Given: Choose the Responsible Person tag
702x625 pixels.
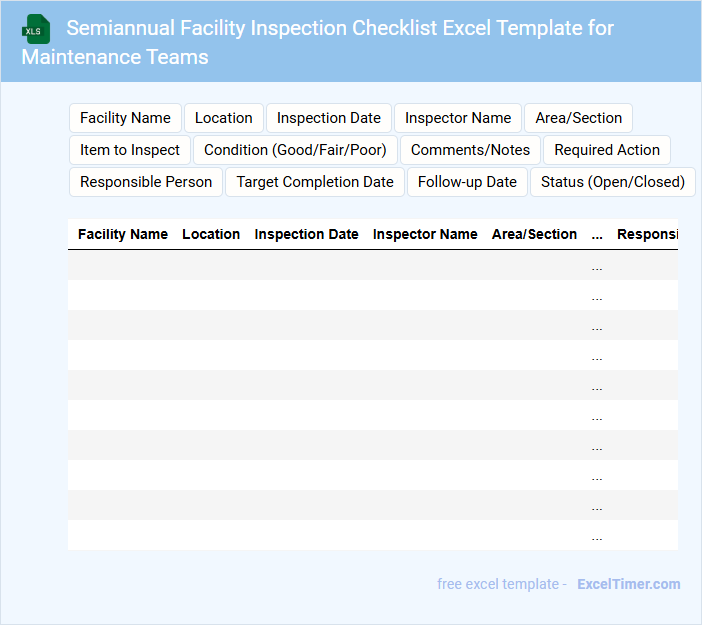Looking at the screenshot, I should click(x=146, y=182).
